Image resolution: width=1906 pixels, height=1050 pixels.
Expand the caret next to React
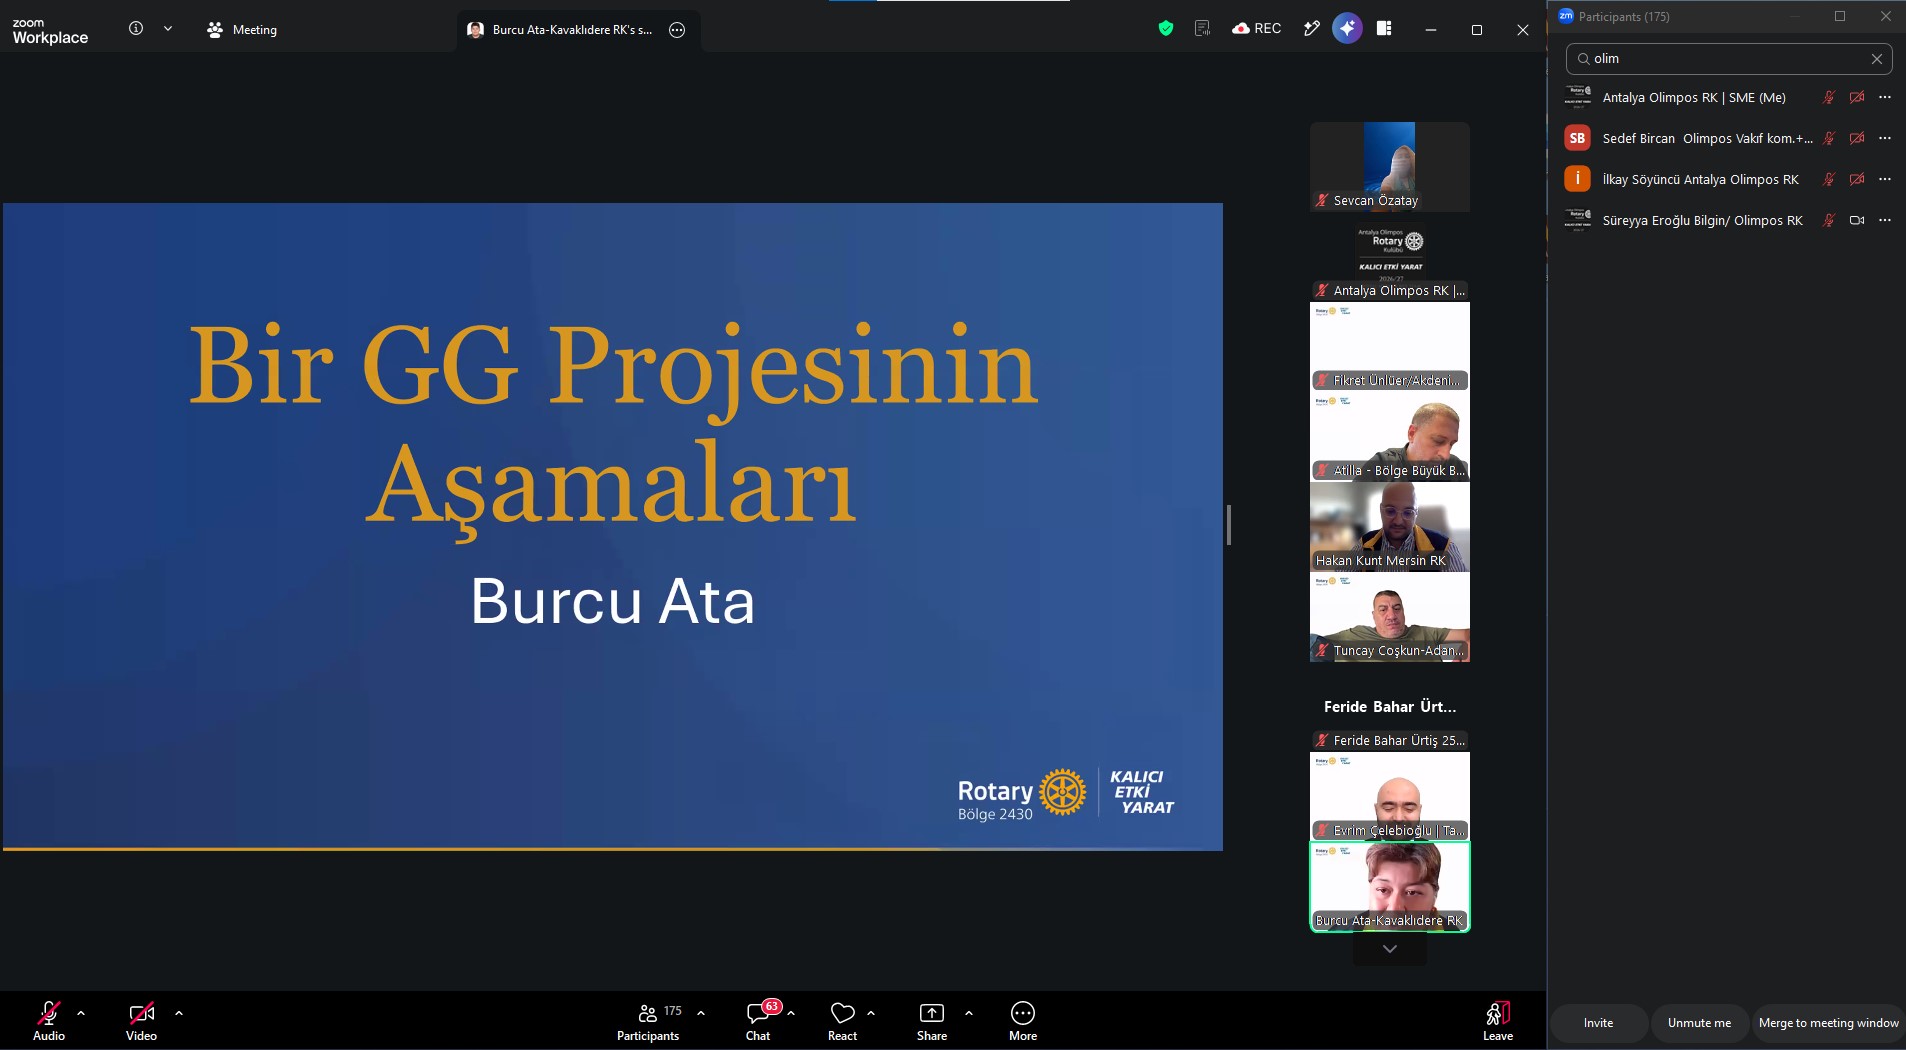(x=871, y=1013)
